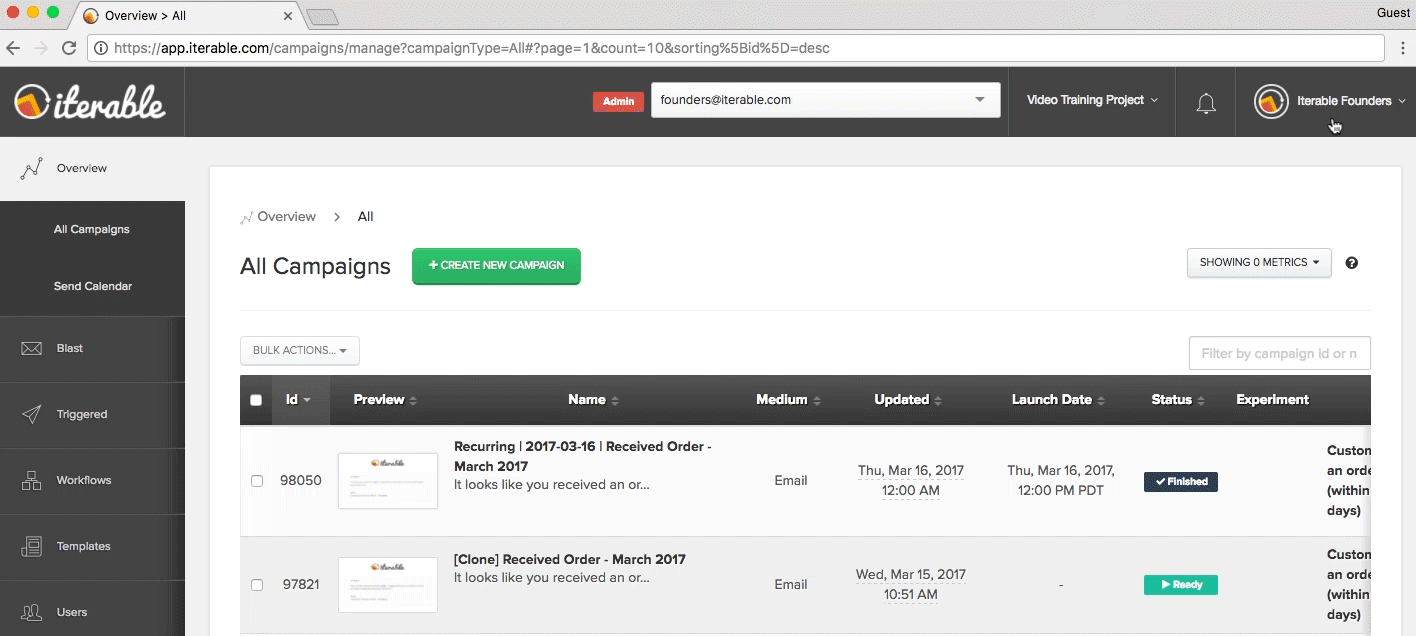Viewport: 1416px width, 636px height.
Task: Click the Finished status badge
Action: pos(1181,482)
